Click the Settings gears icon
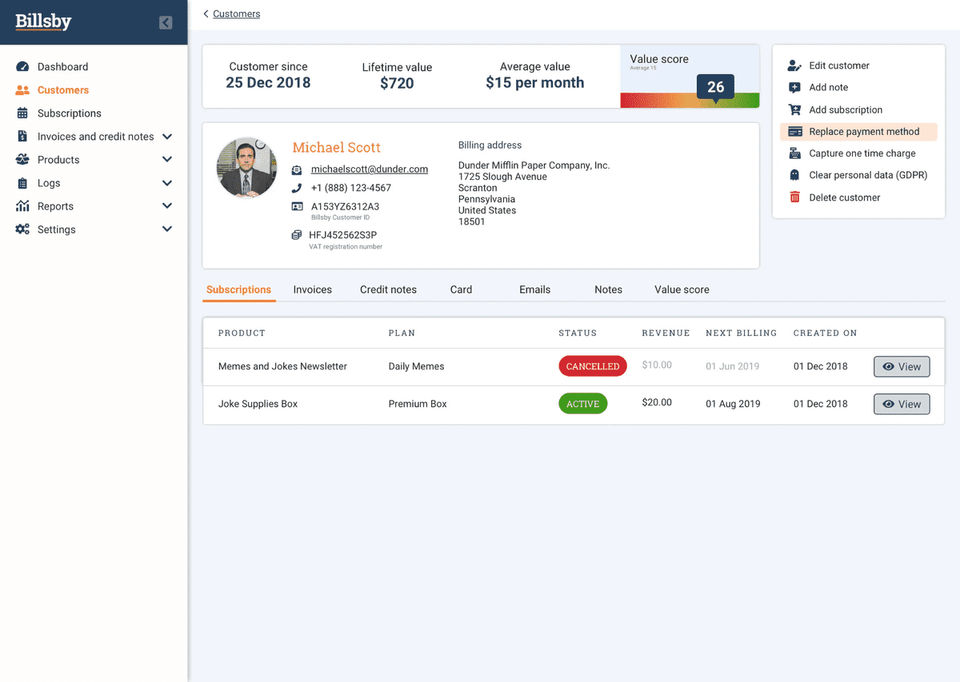The image size is (960, 682). pyautogui.click(x=22, y=229)
